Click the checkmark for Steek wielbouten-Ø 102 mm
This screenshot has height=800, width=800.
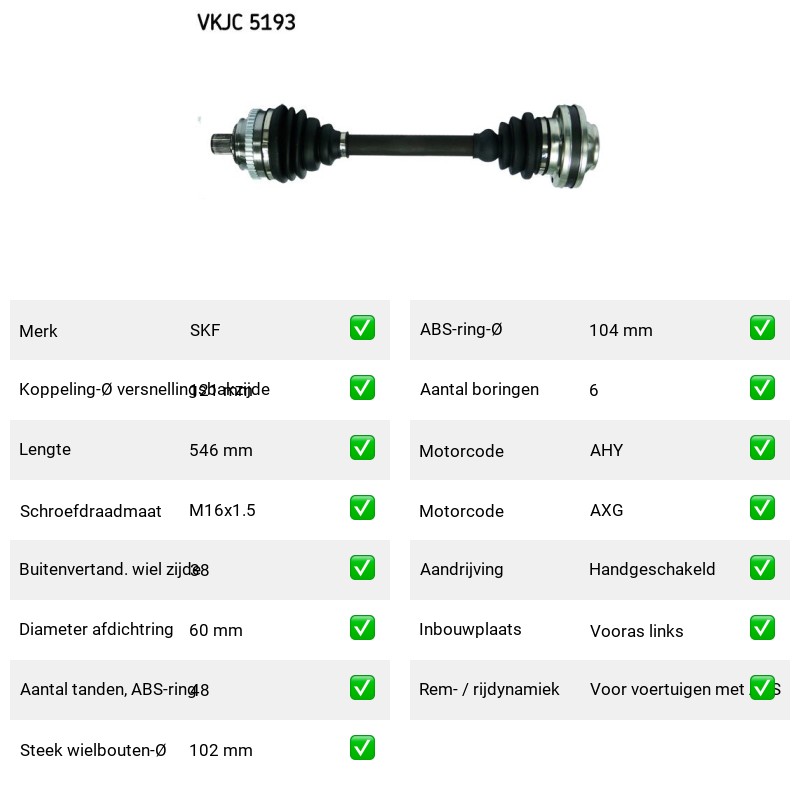click(362, 747)
